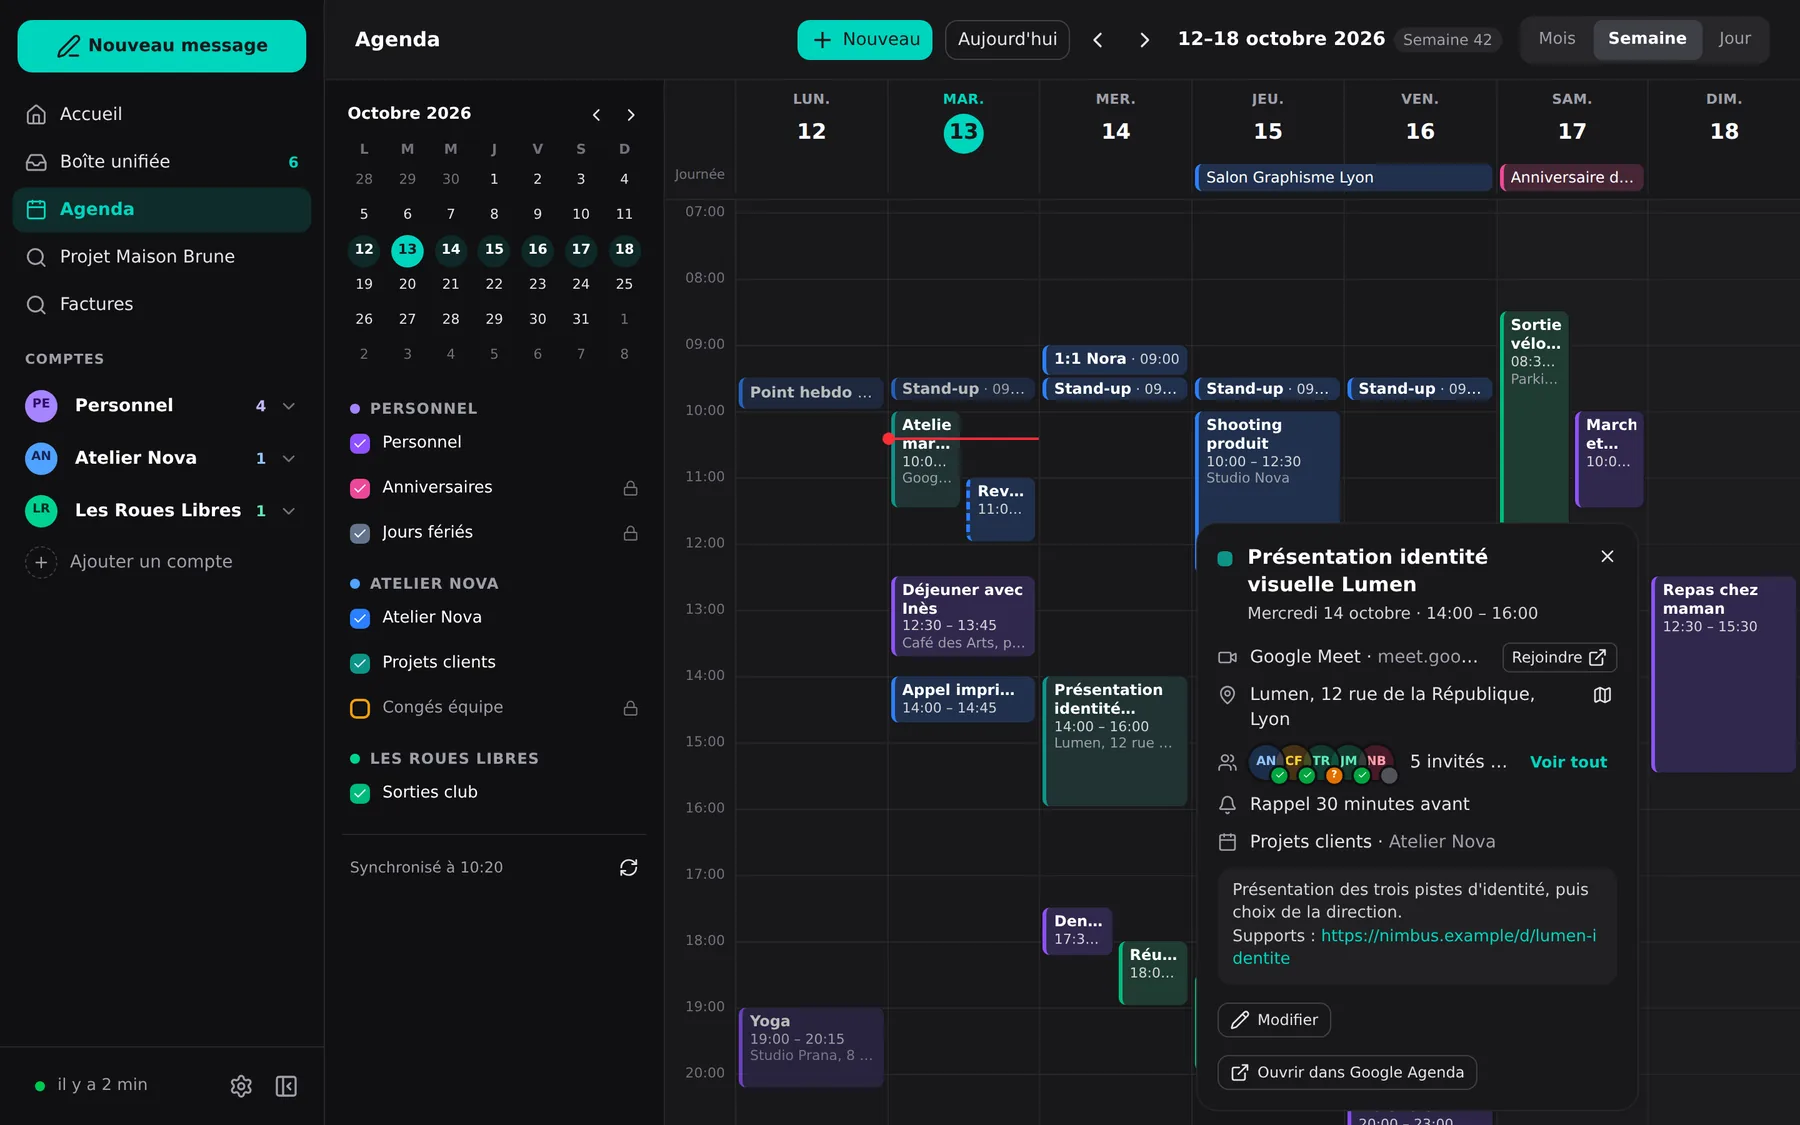Click Rejoindre to join the meeting
This screenshot has width=1800, height=1125.
tap(1559, 657)
